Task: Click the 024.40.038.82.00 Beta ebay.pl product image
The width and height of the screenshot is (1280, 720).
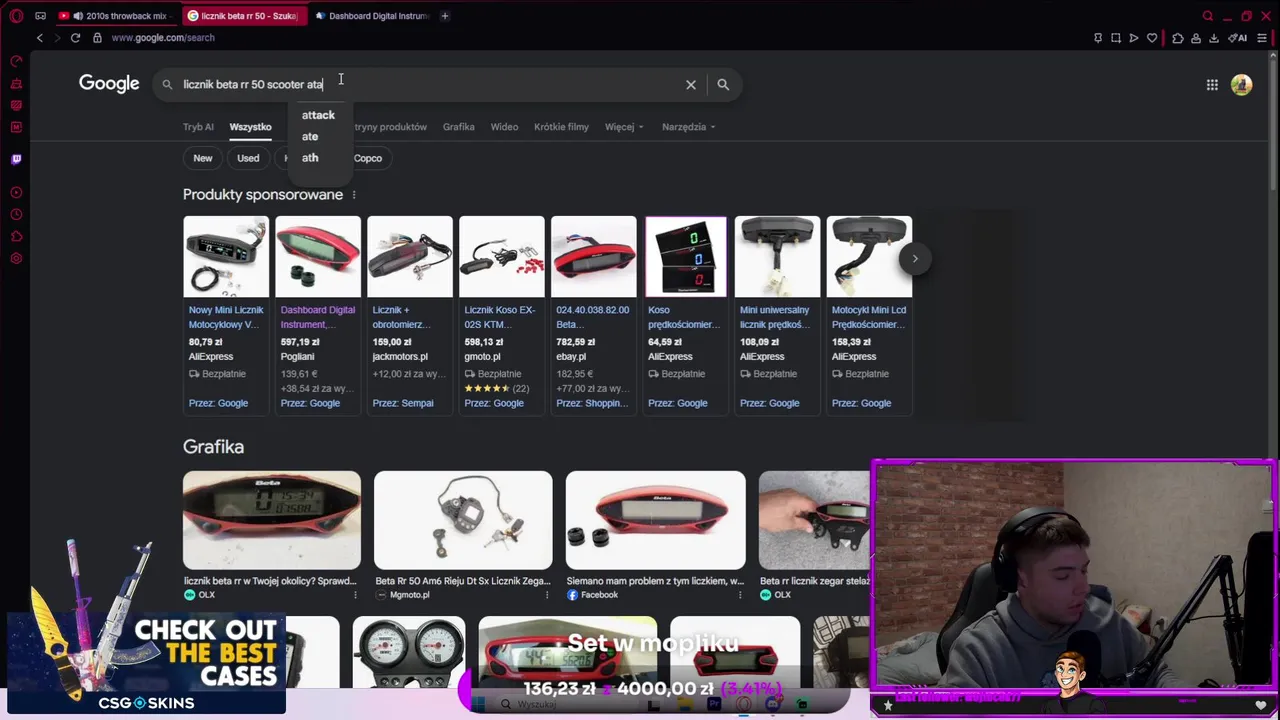Action: [x=594, y=256]
